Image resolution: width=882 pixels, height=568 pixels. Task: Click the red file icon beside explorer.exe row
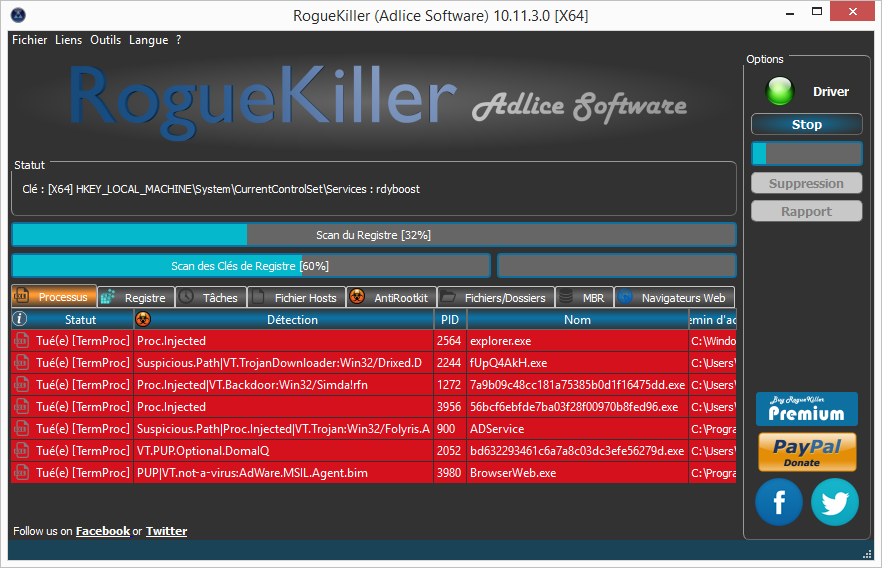22,341
